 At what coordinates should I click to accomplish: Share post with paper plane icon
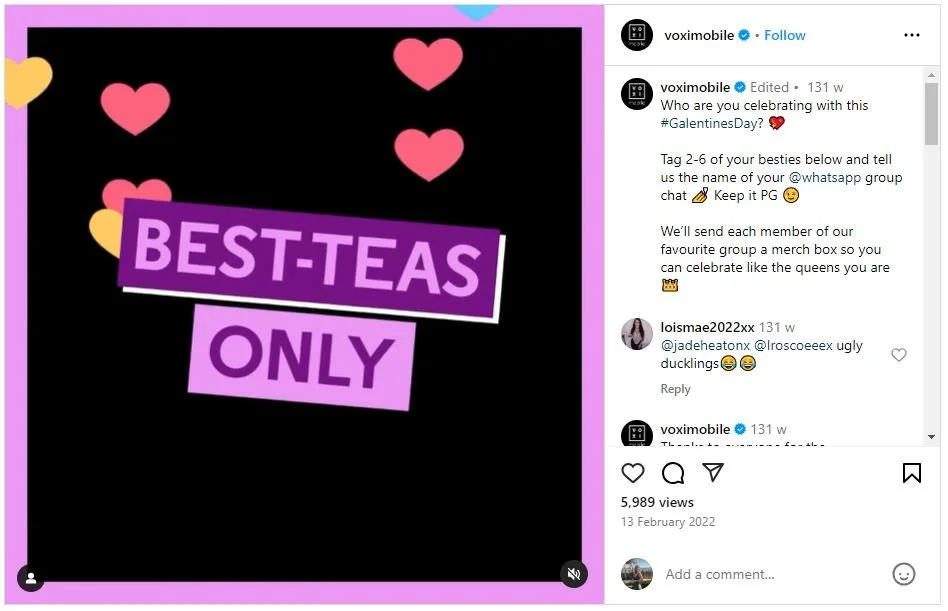[x=713, y=473]
